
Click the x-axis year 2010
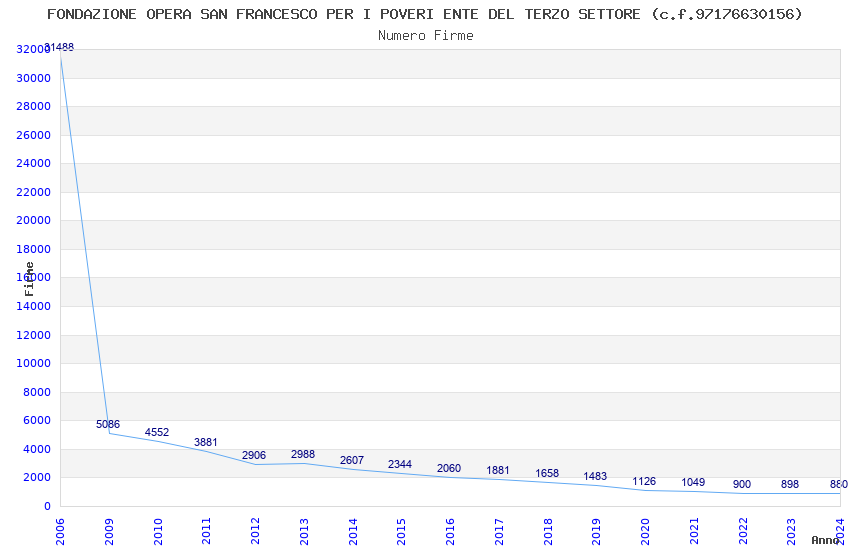[x=158, y=532]
